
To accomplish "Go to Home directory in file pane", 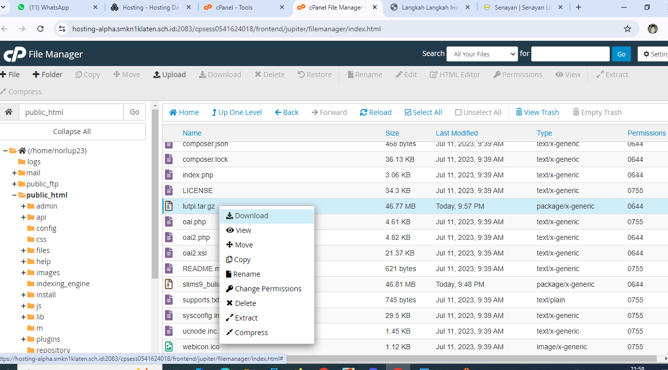I will [x=184, y=112].
